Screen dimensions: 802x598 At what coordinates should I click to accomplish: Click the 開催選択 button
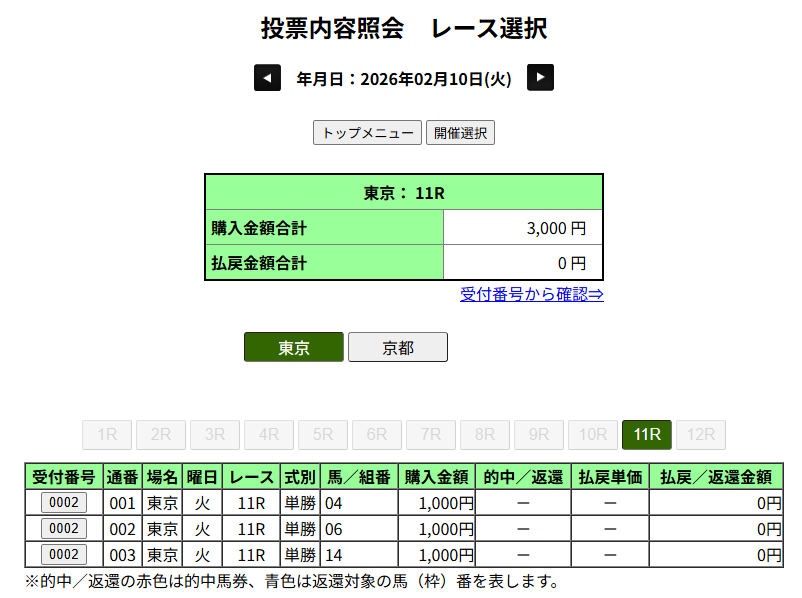(460, 133)
